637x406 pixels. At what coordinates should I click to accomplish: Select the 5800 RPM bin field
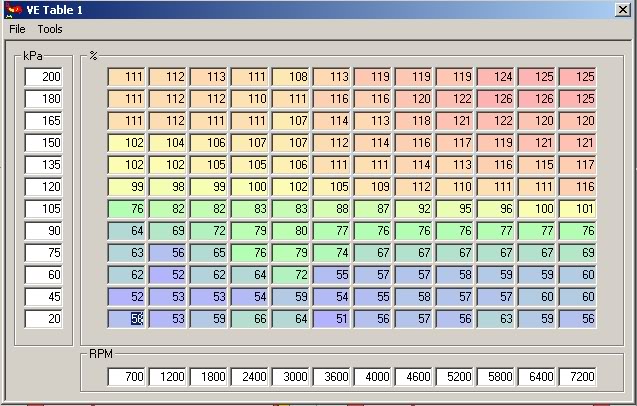[496, 376]
